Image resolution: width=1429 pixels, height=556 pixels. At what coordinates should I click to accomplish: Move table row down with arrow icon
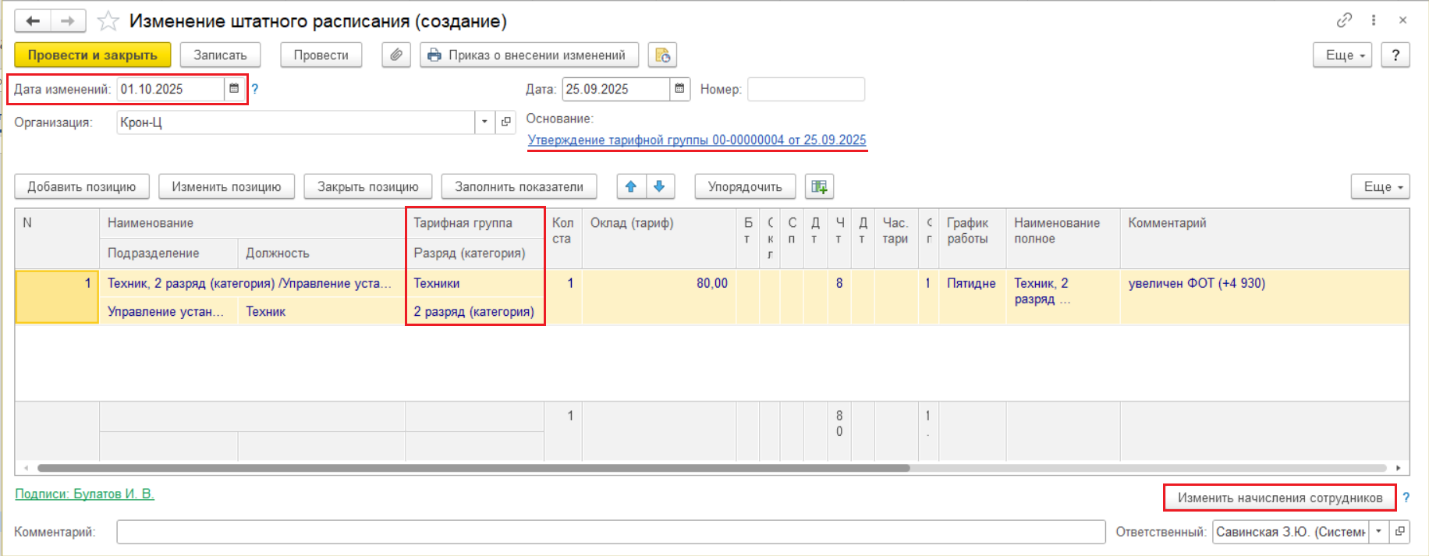[x=659, y=186]
